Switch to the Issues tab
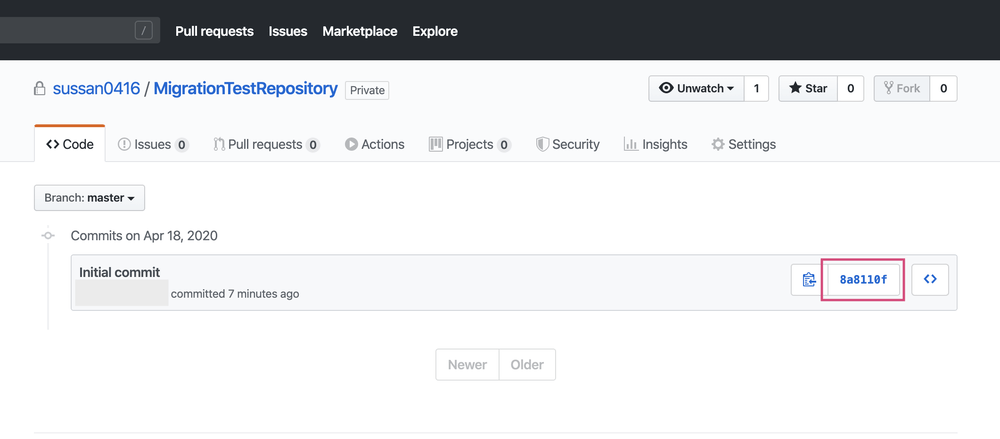The image size is (1000, 439). pyautogui.click(x=153, y=144)
